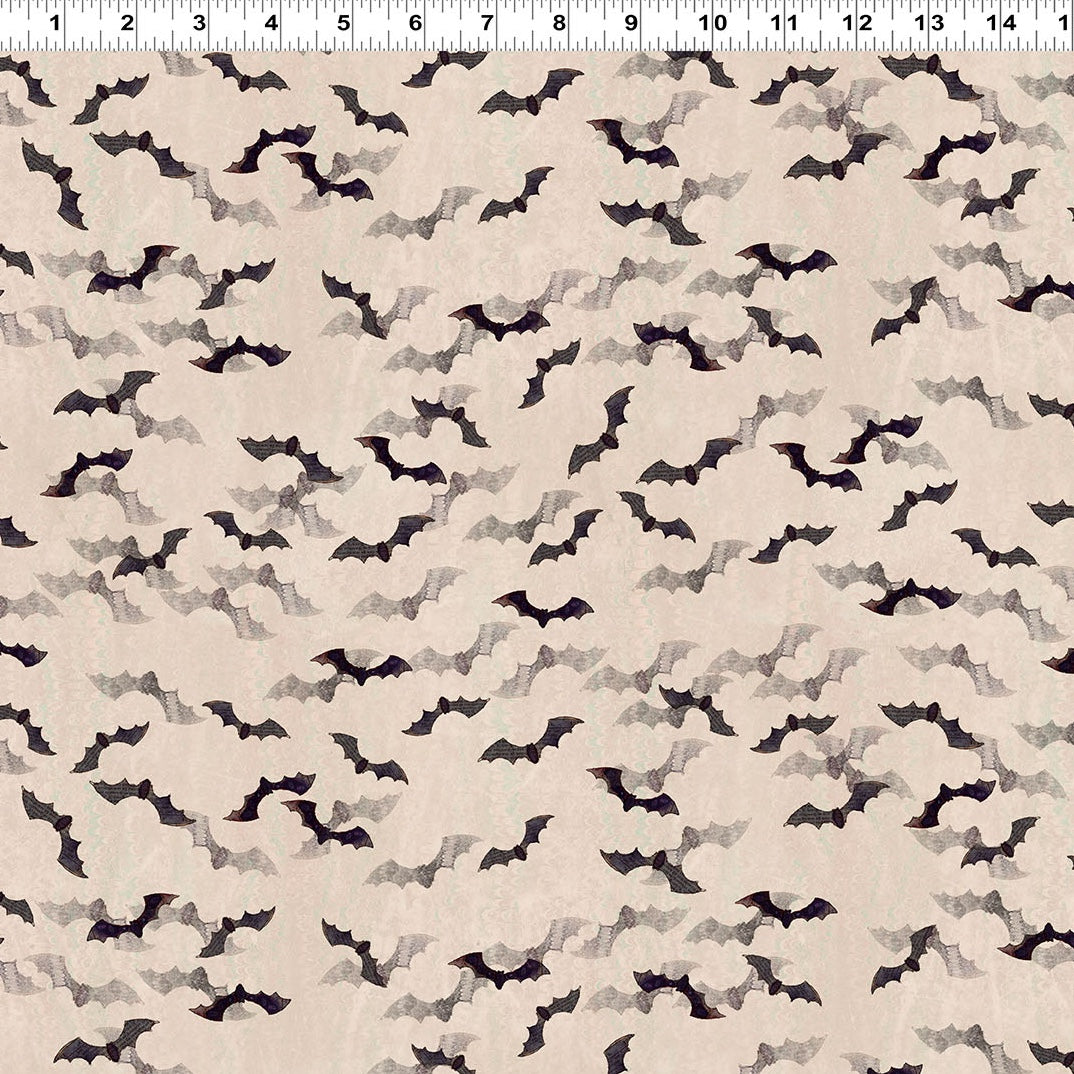The height and width of the screenshot is (1074, 1074).
Task: Select the number 8 on the ruler
Action: click(559, 21)
